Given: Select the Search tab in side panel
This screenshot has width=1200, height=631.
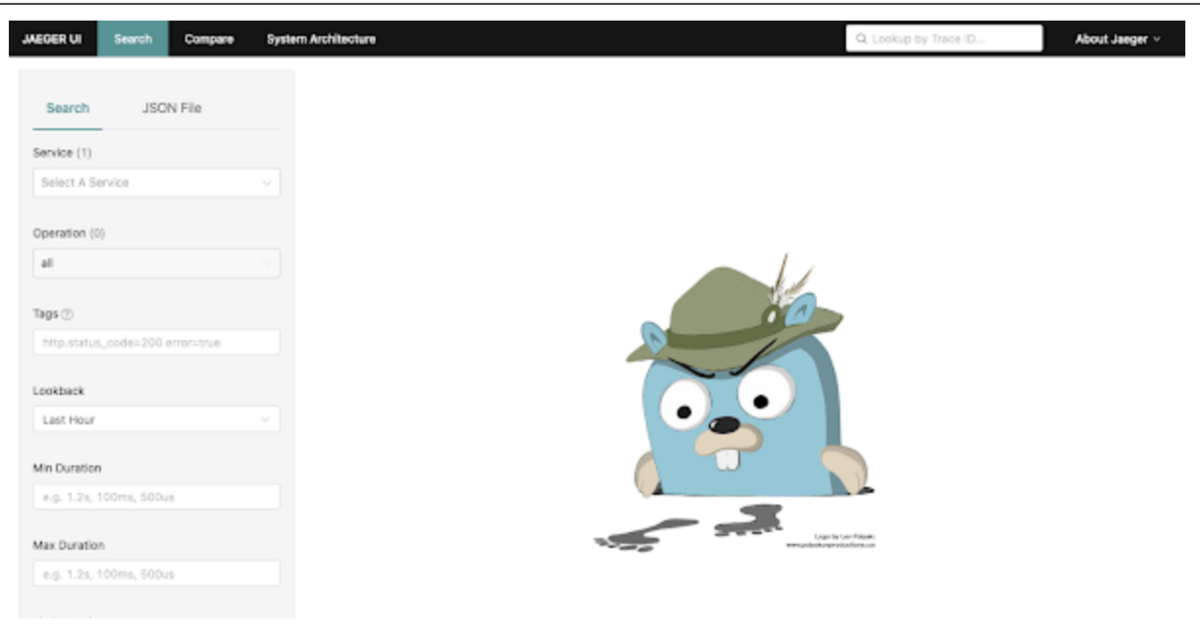Looking at the screenshot, I should [x=68, y=108].
